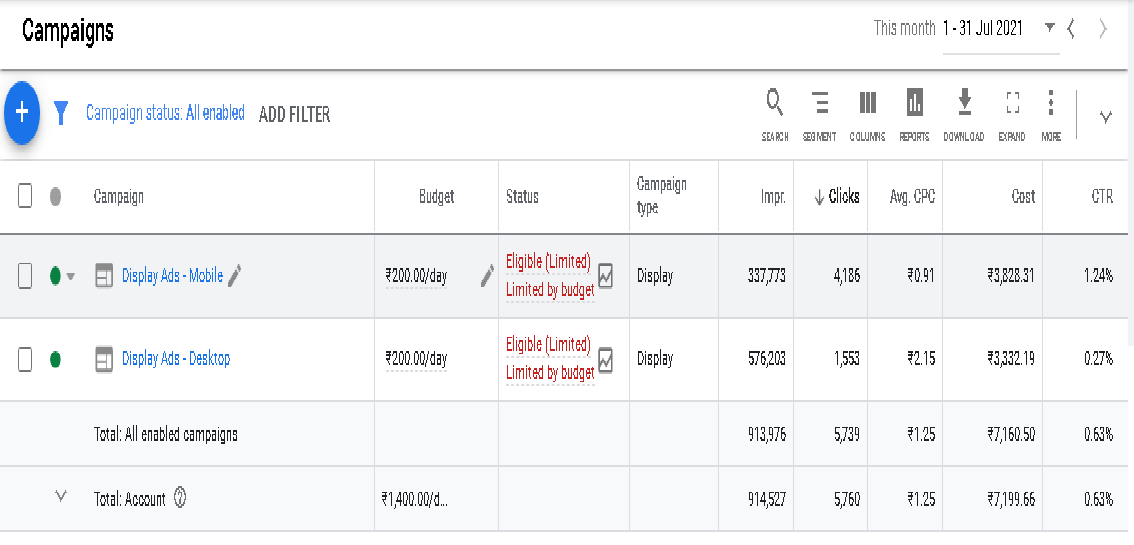
Task: Open the Columns selector
Action: point(867,114)
